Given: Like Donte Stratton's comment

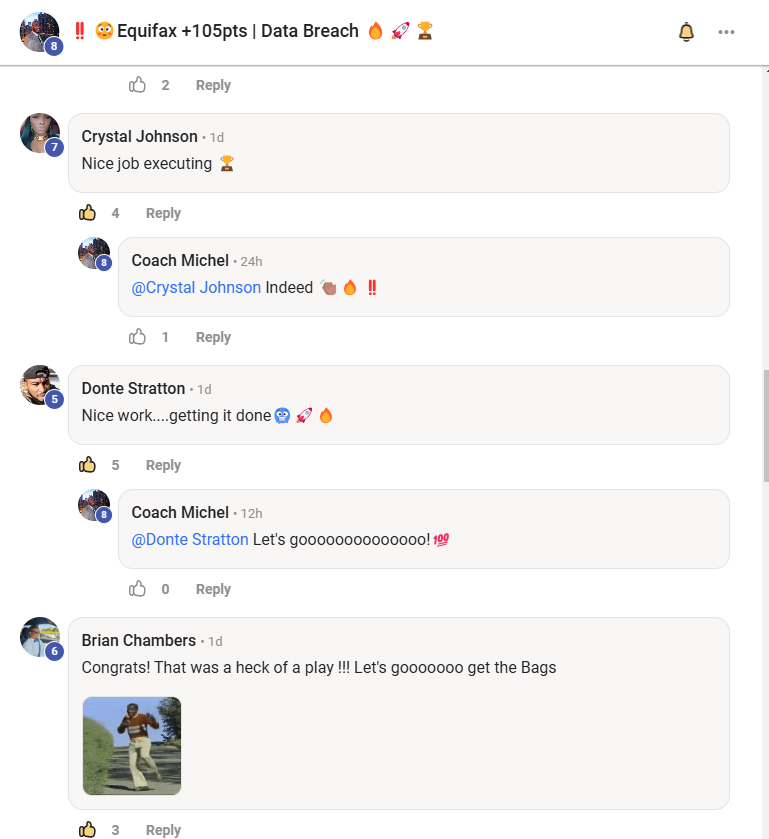Looking at the screenshot, I should click(88, 465).
